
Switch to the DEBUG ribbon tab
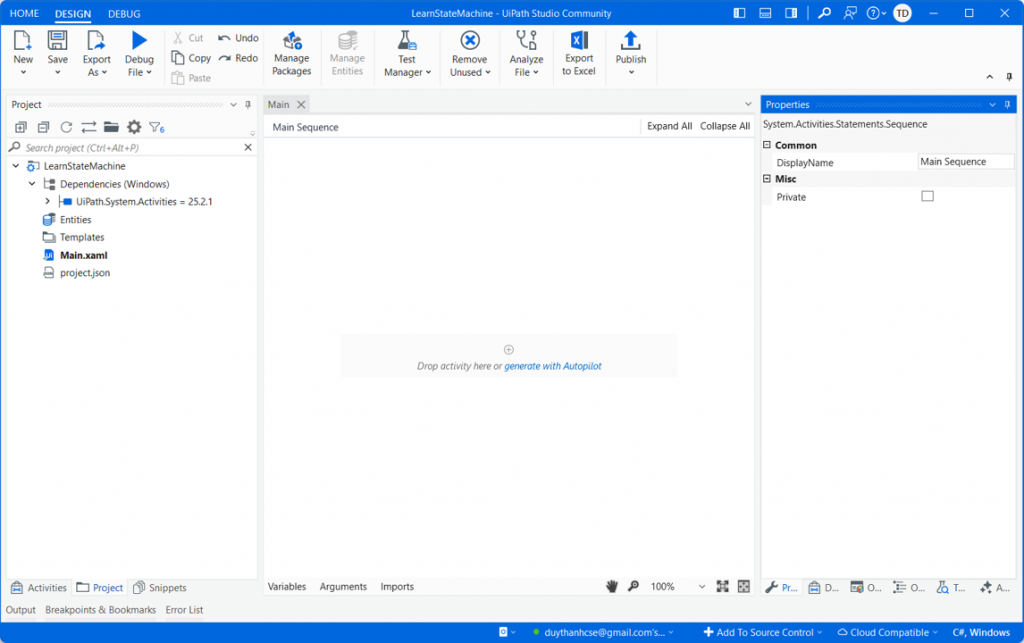[x=124, y=14]
